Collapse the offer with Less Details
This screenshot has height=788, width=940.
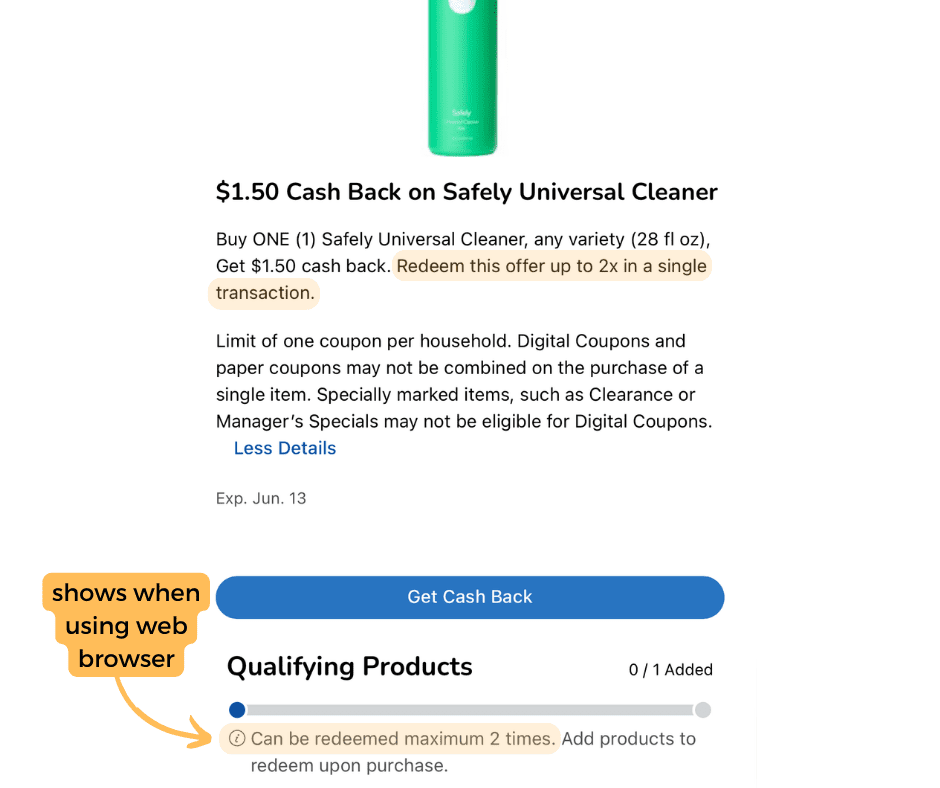point(285,448)
